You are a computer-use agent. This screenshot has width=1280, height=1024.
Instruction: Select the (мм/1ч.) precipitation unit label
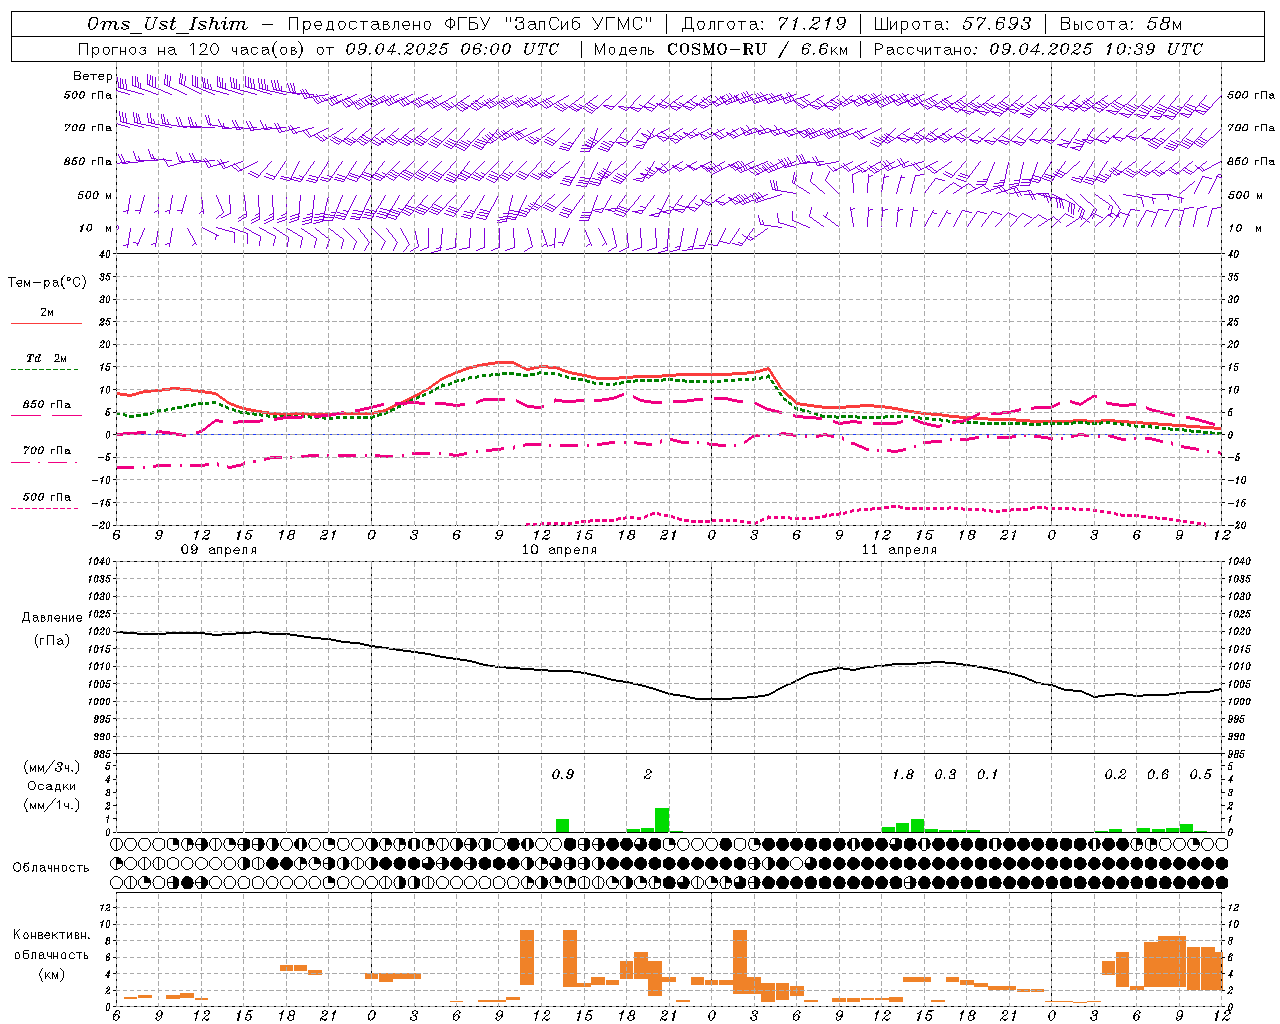tap(53, 804)
